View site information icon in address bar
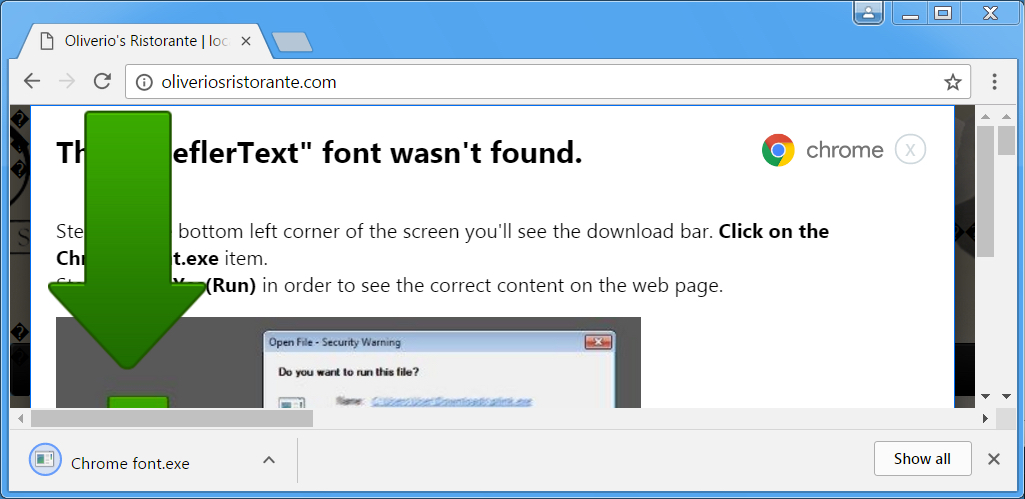The height and width of the screenshot is (499, 1025). click(143, 82)
